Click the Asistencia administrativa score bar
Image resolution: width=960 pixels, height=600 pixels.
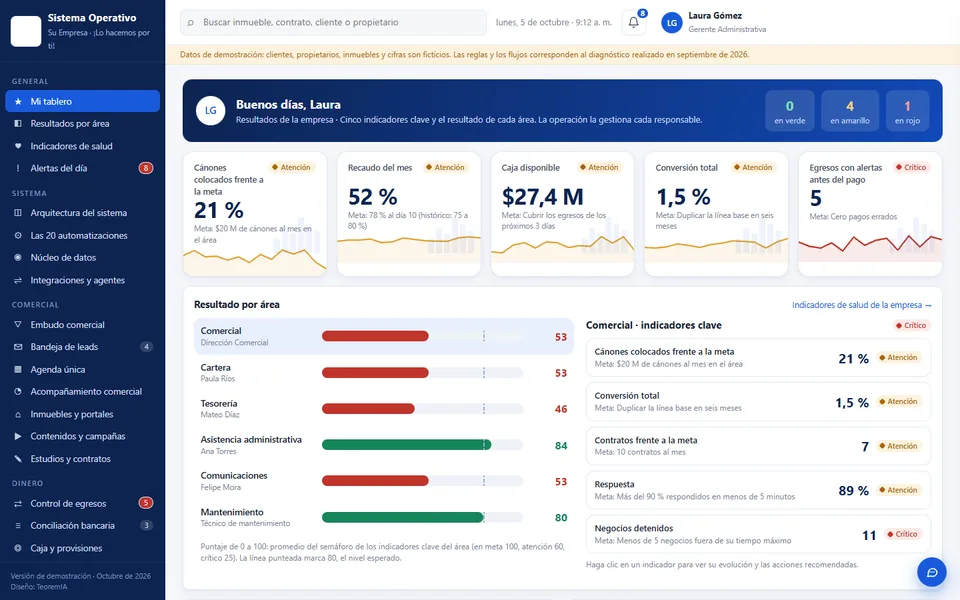422,445
